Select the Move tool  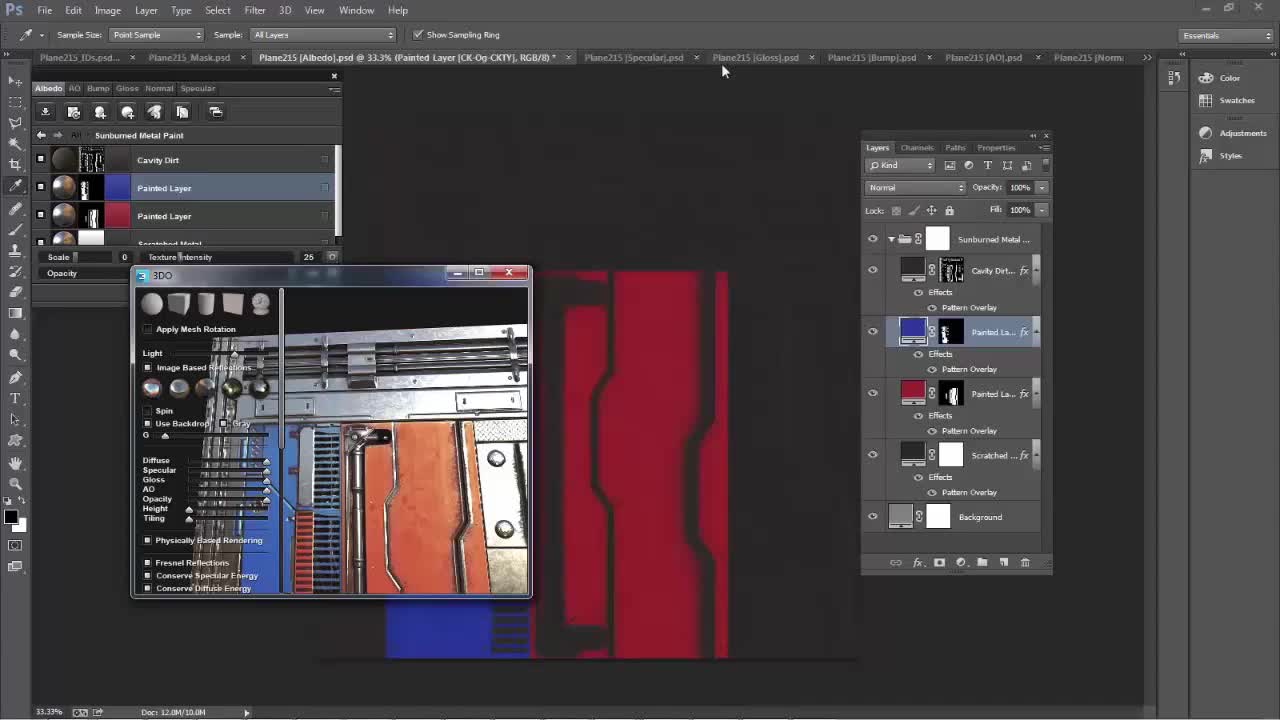click(x=15, y=81)
